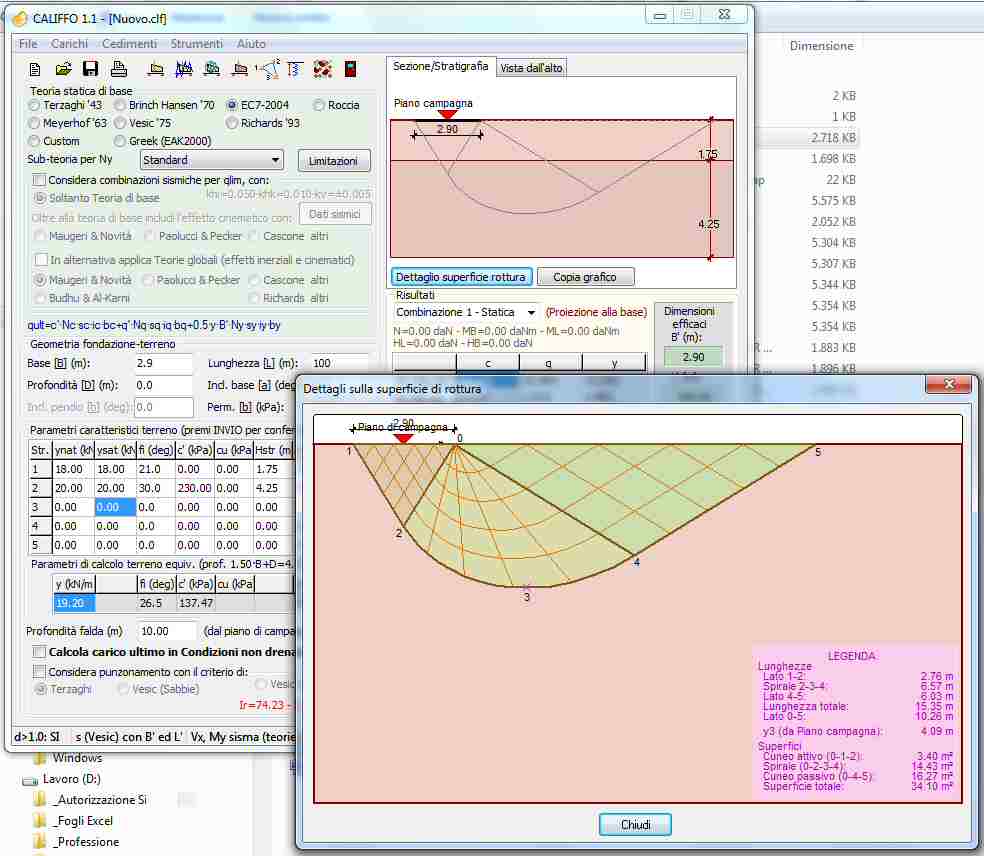984x856 pixels.
Task: Open the Combinazione 1 - Statica dropdown
Action: pyautogui.click(x=466, y=313)
